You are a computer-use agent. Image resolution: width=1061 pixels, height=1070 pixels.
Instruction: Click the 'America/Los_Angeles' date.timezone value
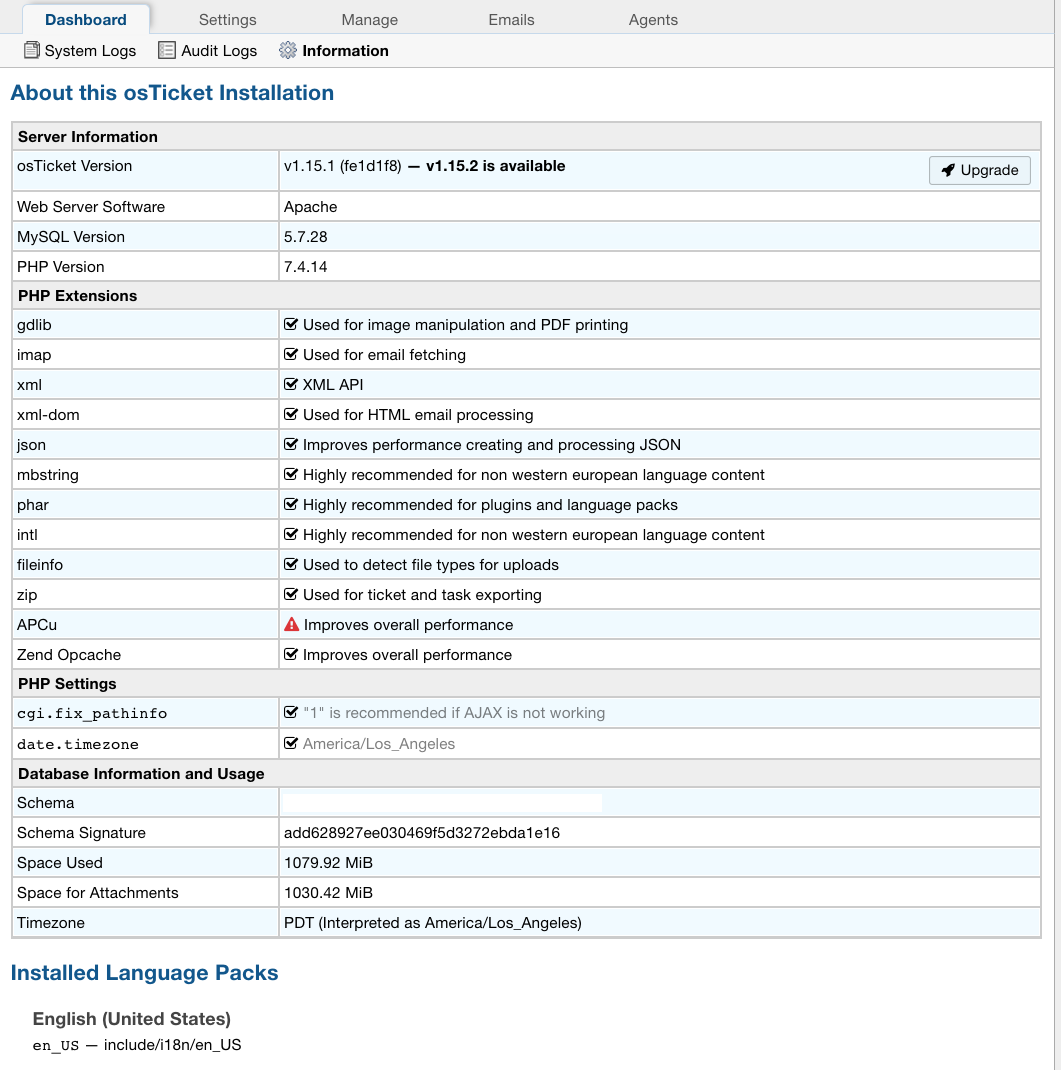click(x=379, y=744)
